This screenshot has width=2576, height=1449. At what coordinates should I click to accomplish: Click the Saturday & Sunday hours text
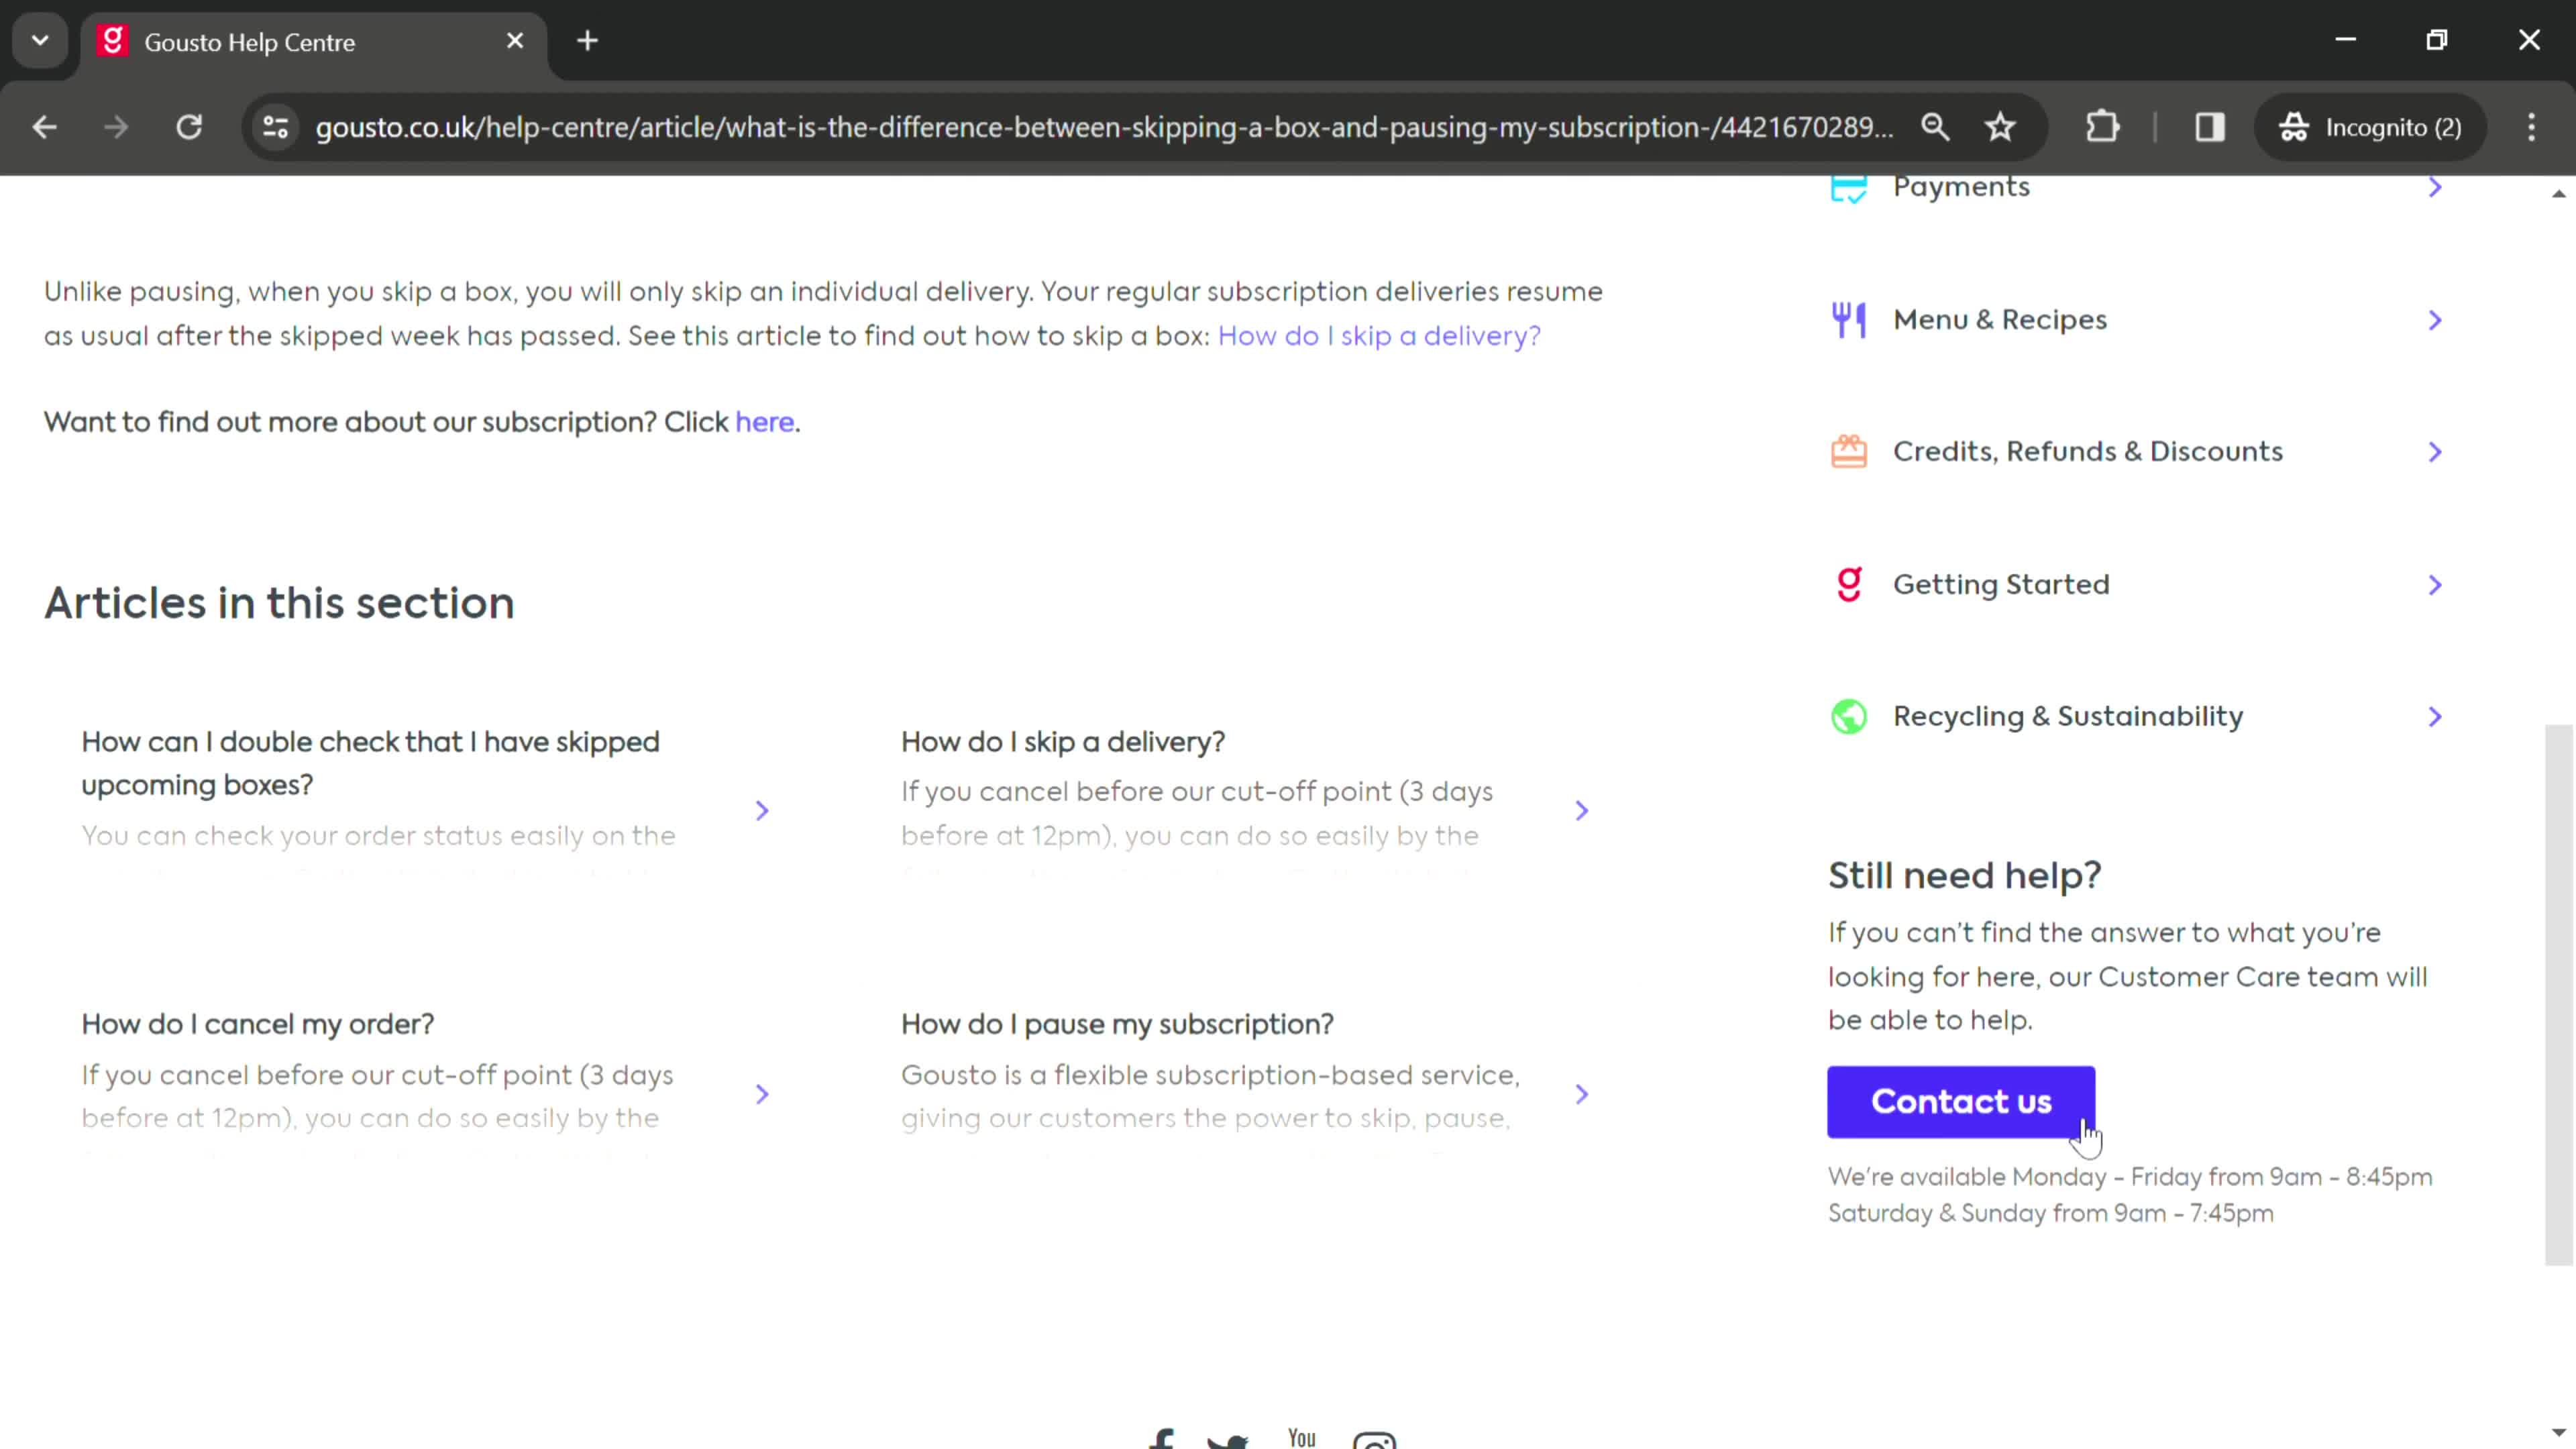2050,1213
